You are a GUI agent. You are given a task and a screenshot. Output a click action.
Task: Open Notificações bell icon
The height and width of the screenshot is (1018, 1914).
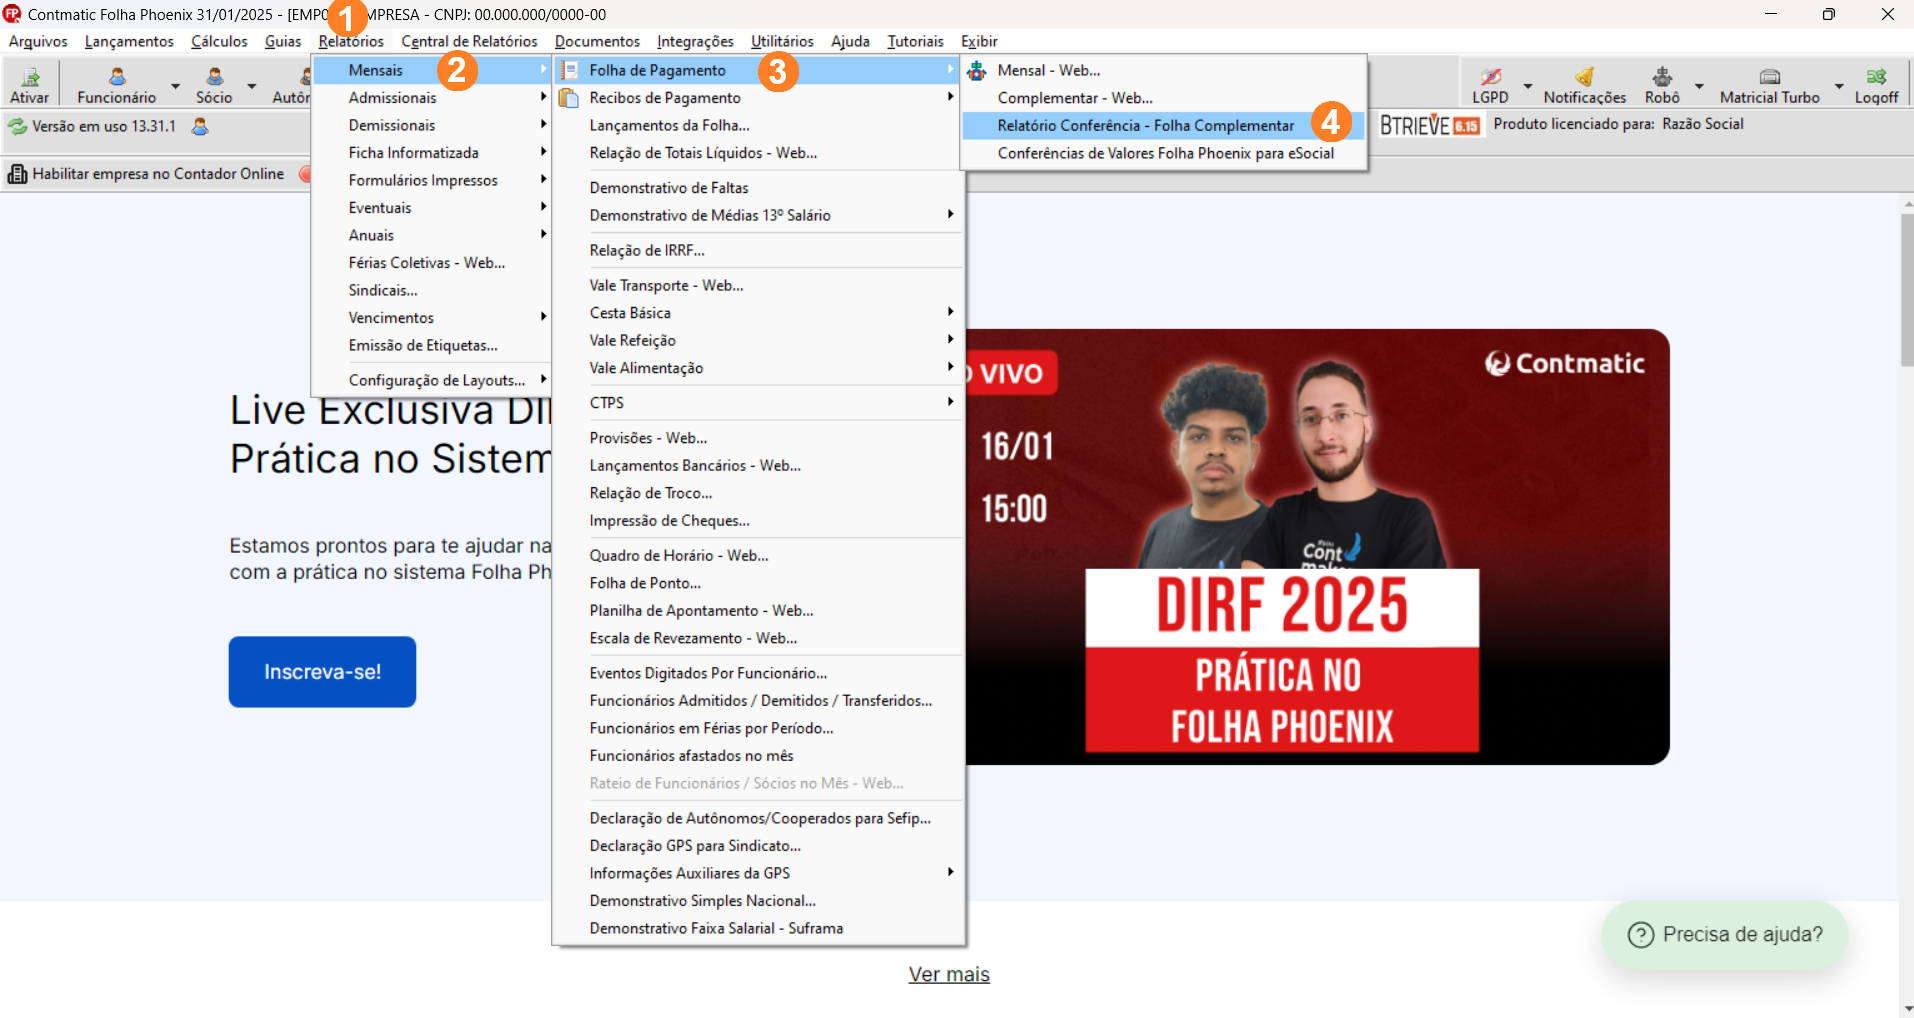(1584, 77)
